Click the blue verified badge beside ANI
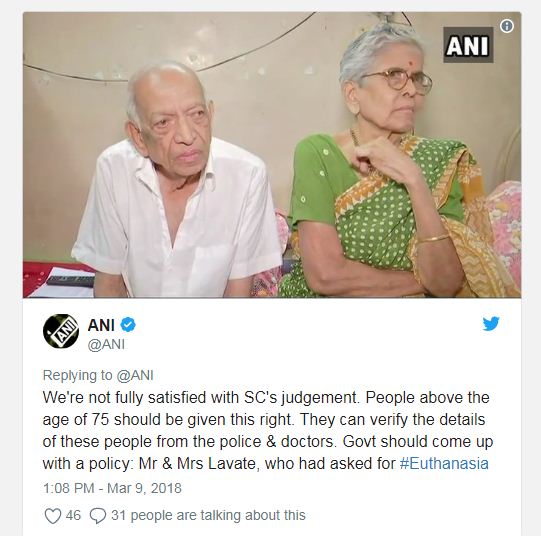This screenshot has height=536, width=541. [128, 325]
